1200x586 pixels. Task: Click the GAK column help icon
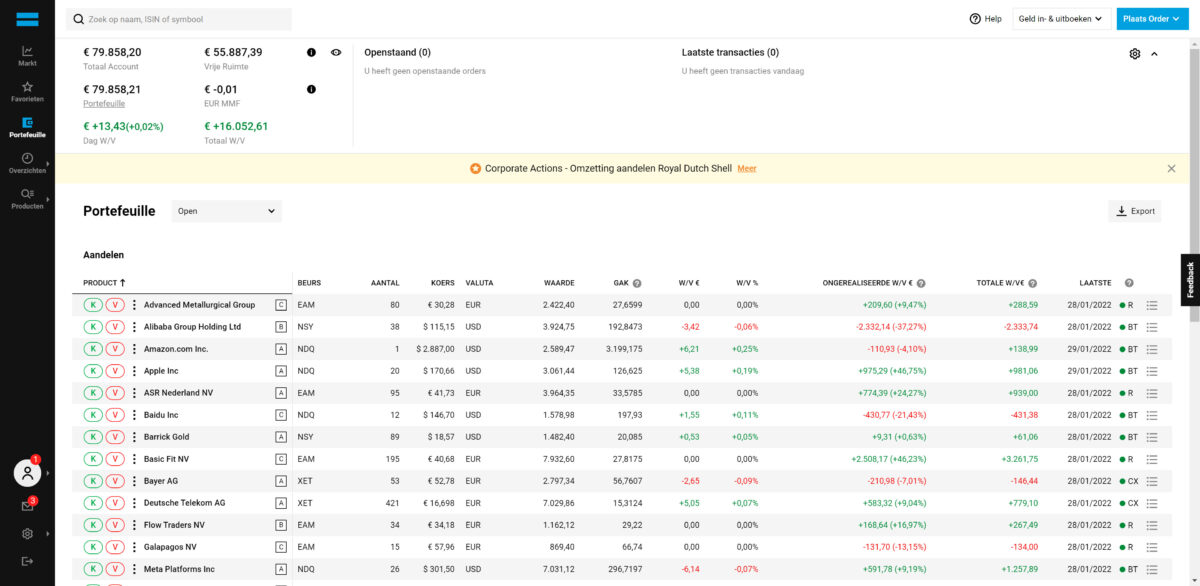[x=637, y=283]
